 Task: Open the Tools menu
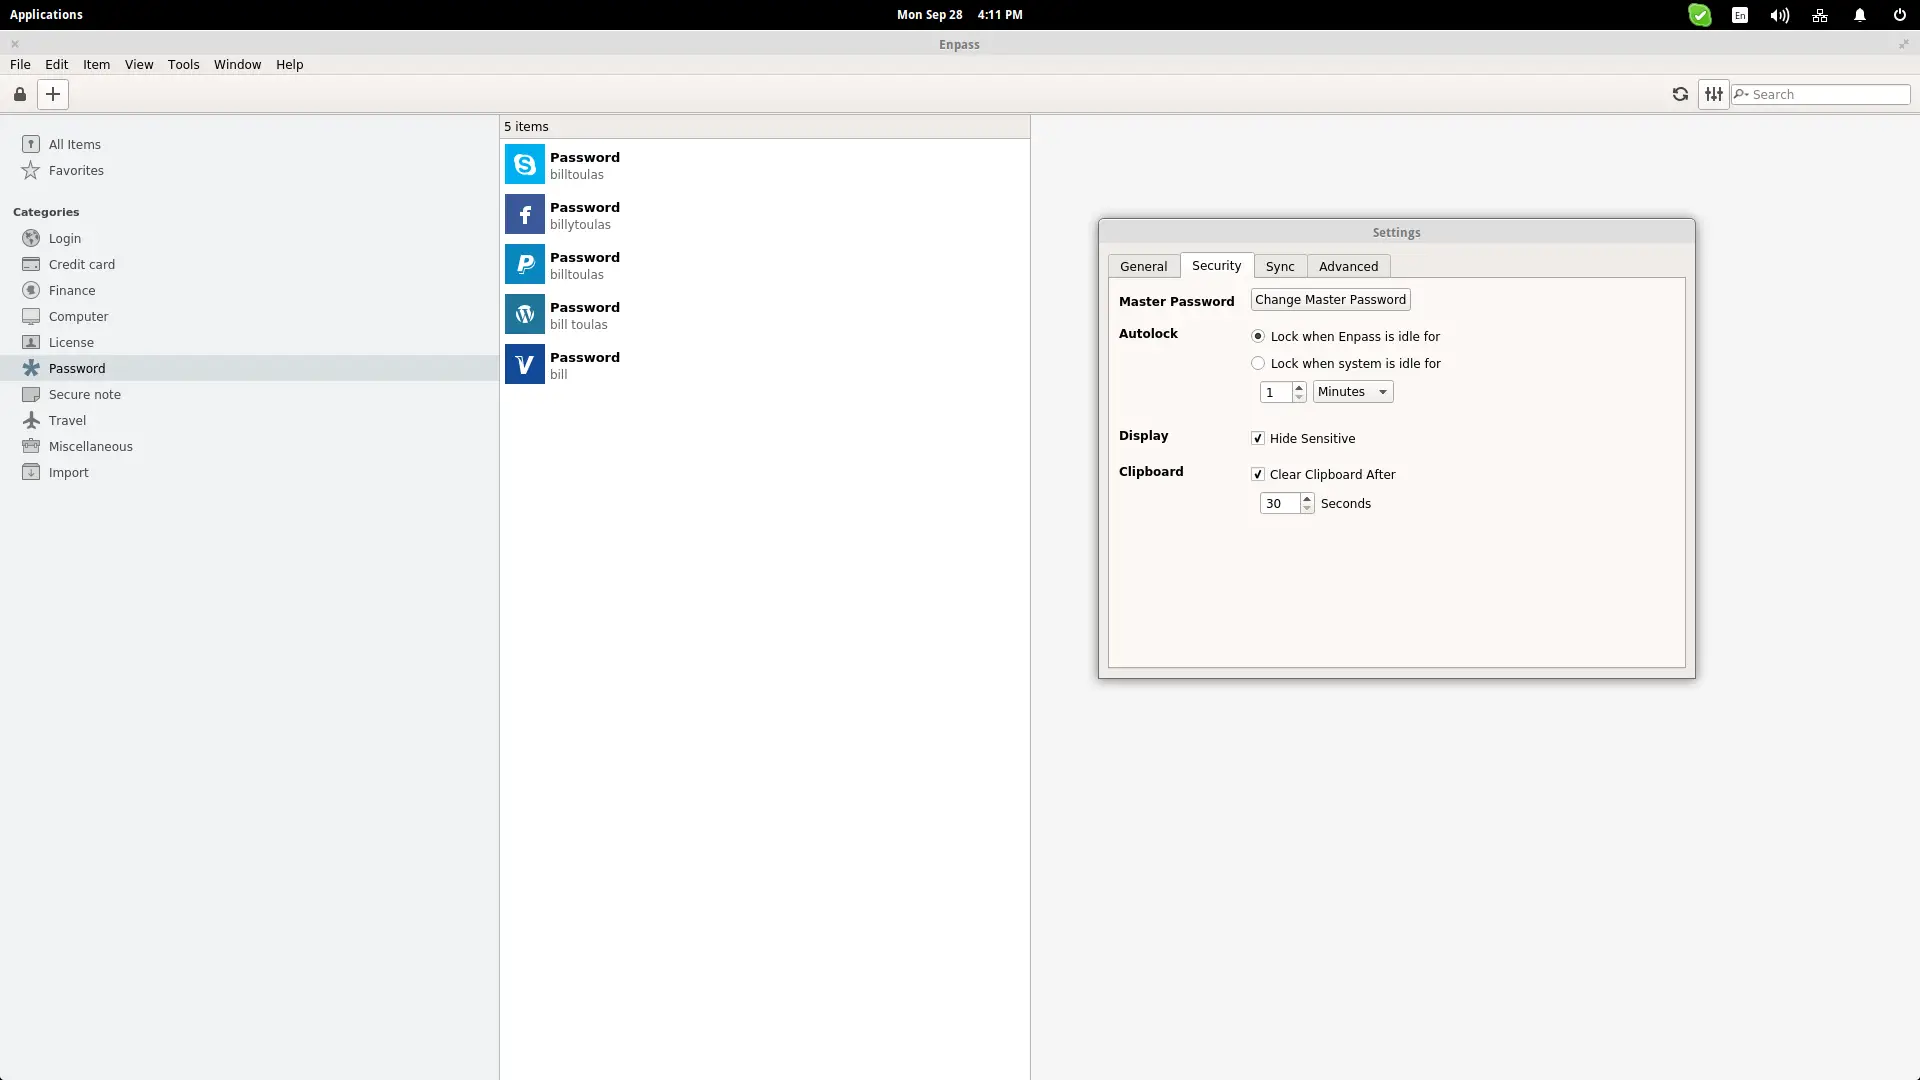pyautogui.click(x=183, y=64)
